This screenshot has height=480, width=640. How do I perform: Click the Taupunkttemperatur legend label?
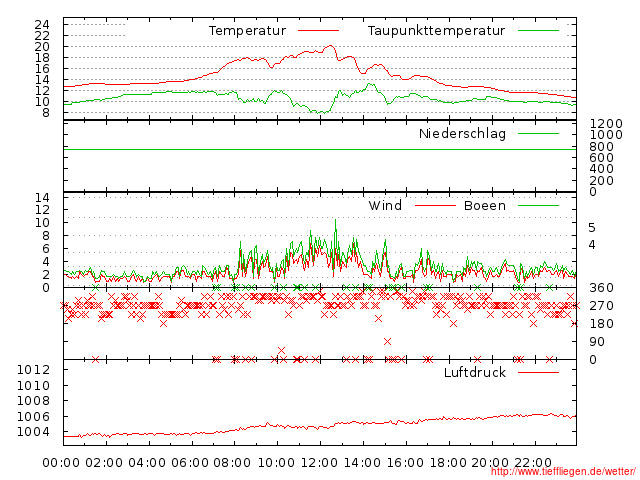(x=436, y=31)
